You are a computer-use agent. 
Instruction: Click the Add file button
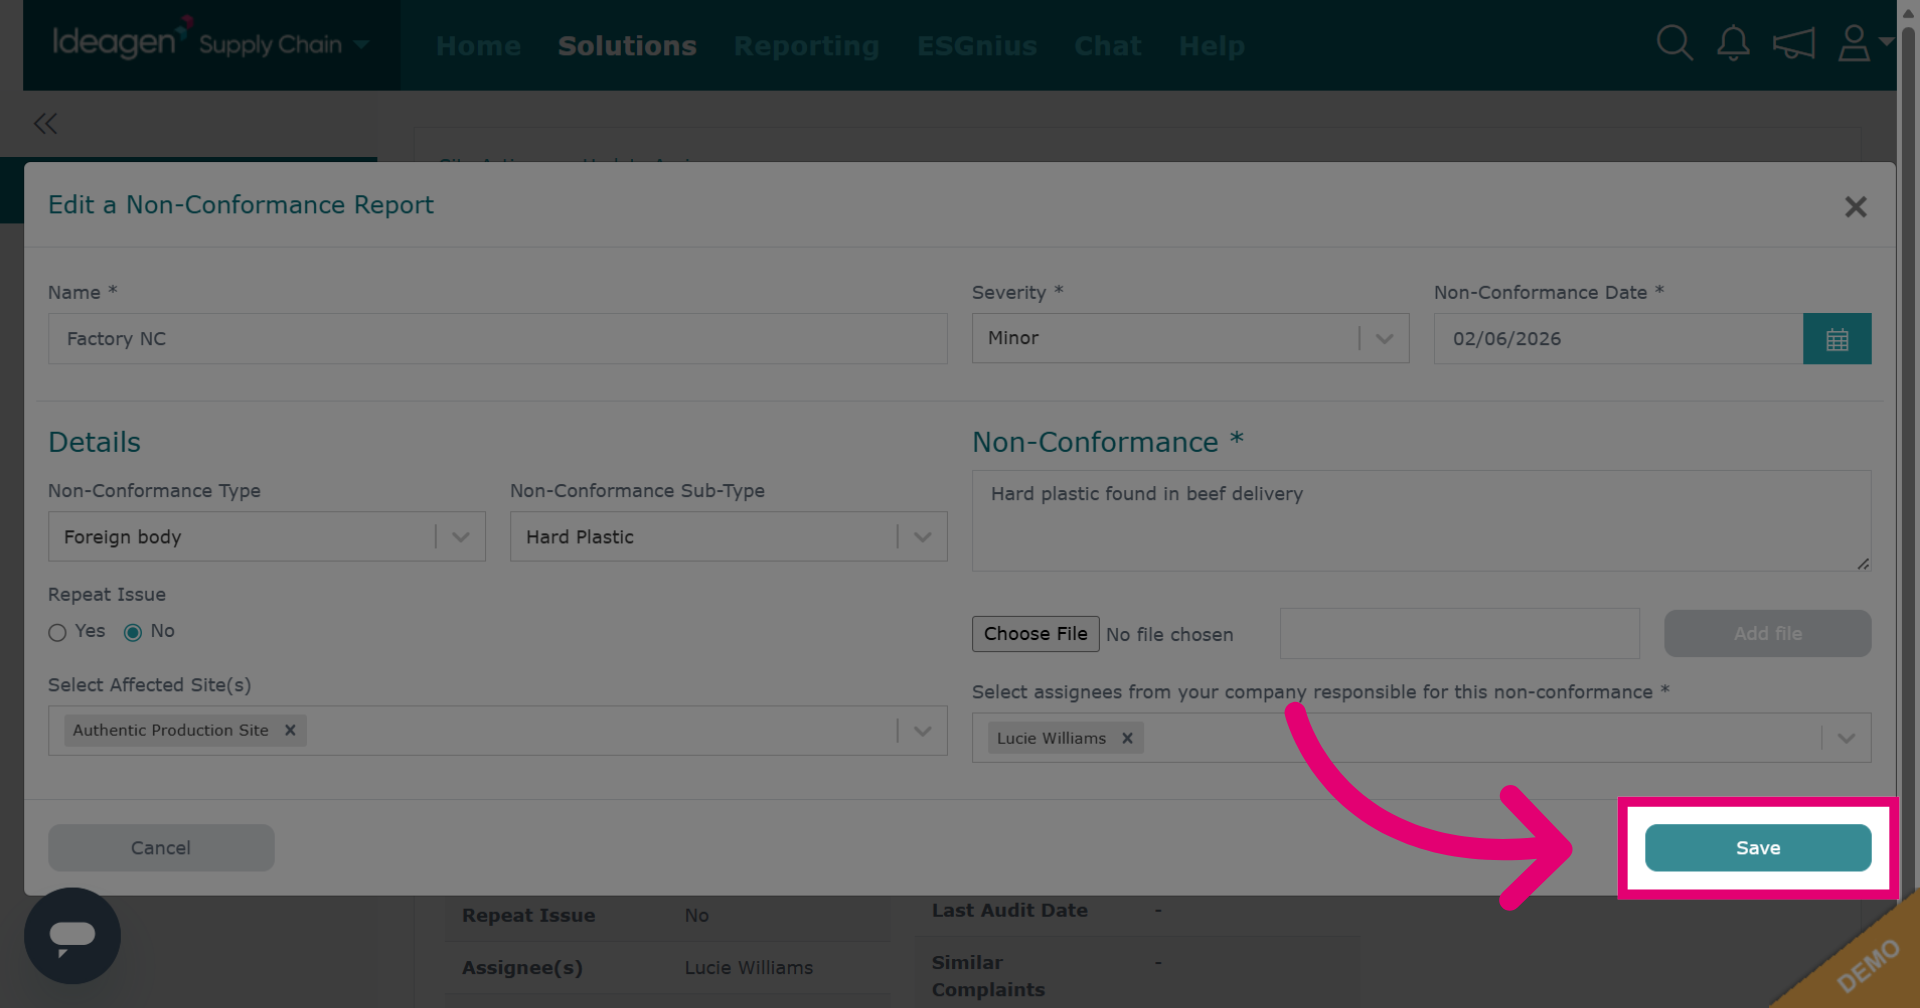1767,634
